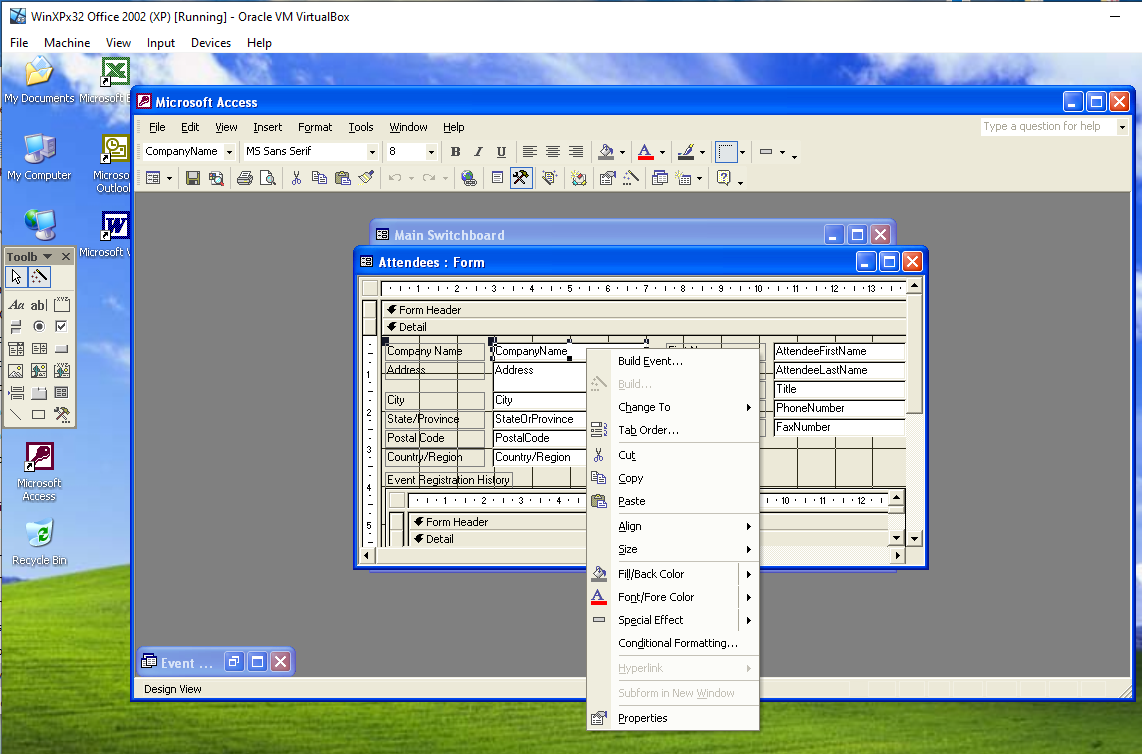
Task: Choose Conditional Formatting in the context menu
Action: pos(673,643)
